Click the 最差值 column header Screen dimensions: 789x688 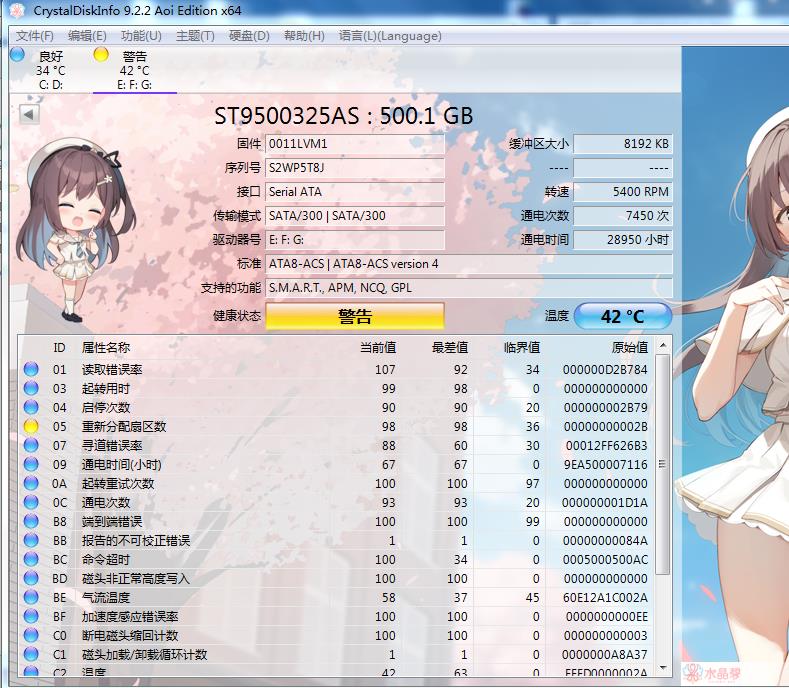[450, 347]
